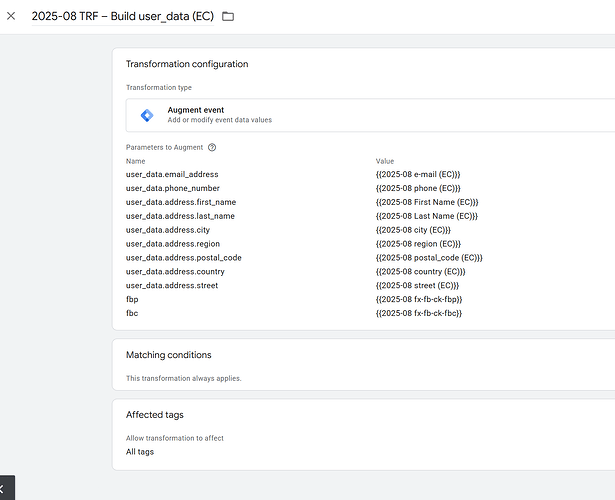
Task: Open help icon next to Parameters to Augment
Action: point(212,148)
